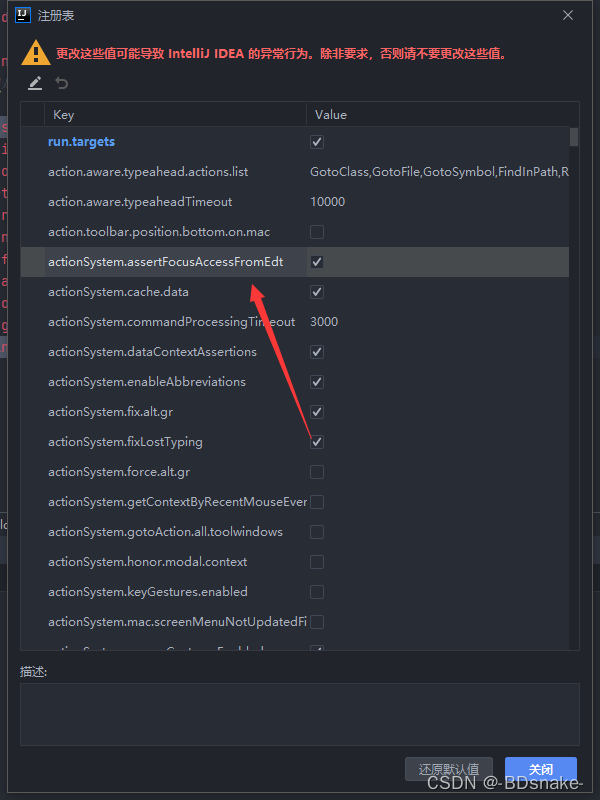Close the registry dialog with the X button
This screenshot has height=800, width=600.
[568, 15]
